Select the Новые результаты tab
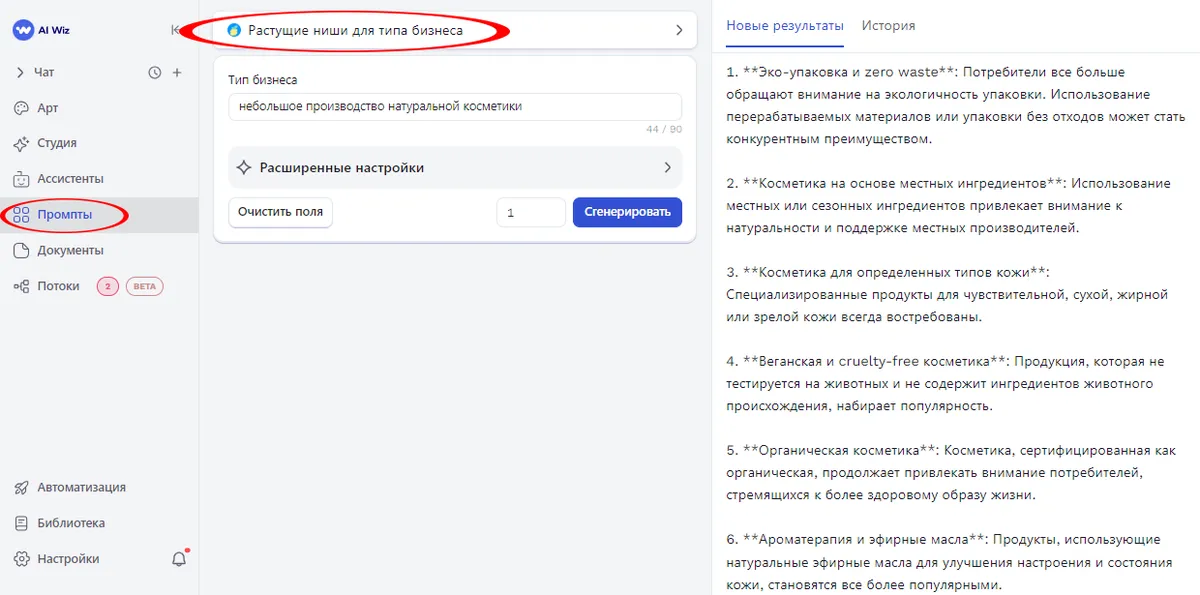The height and width of the screenshot is (595, 1200). 783,26
